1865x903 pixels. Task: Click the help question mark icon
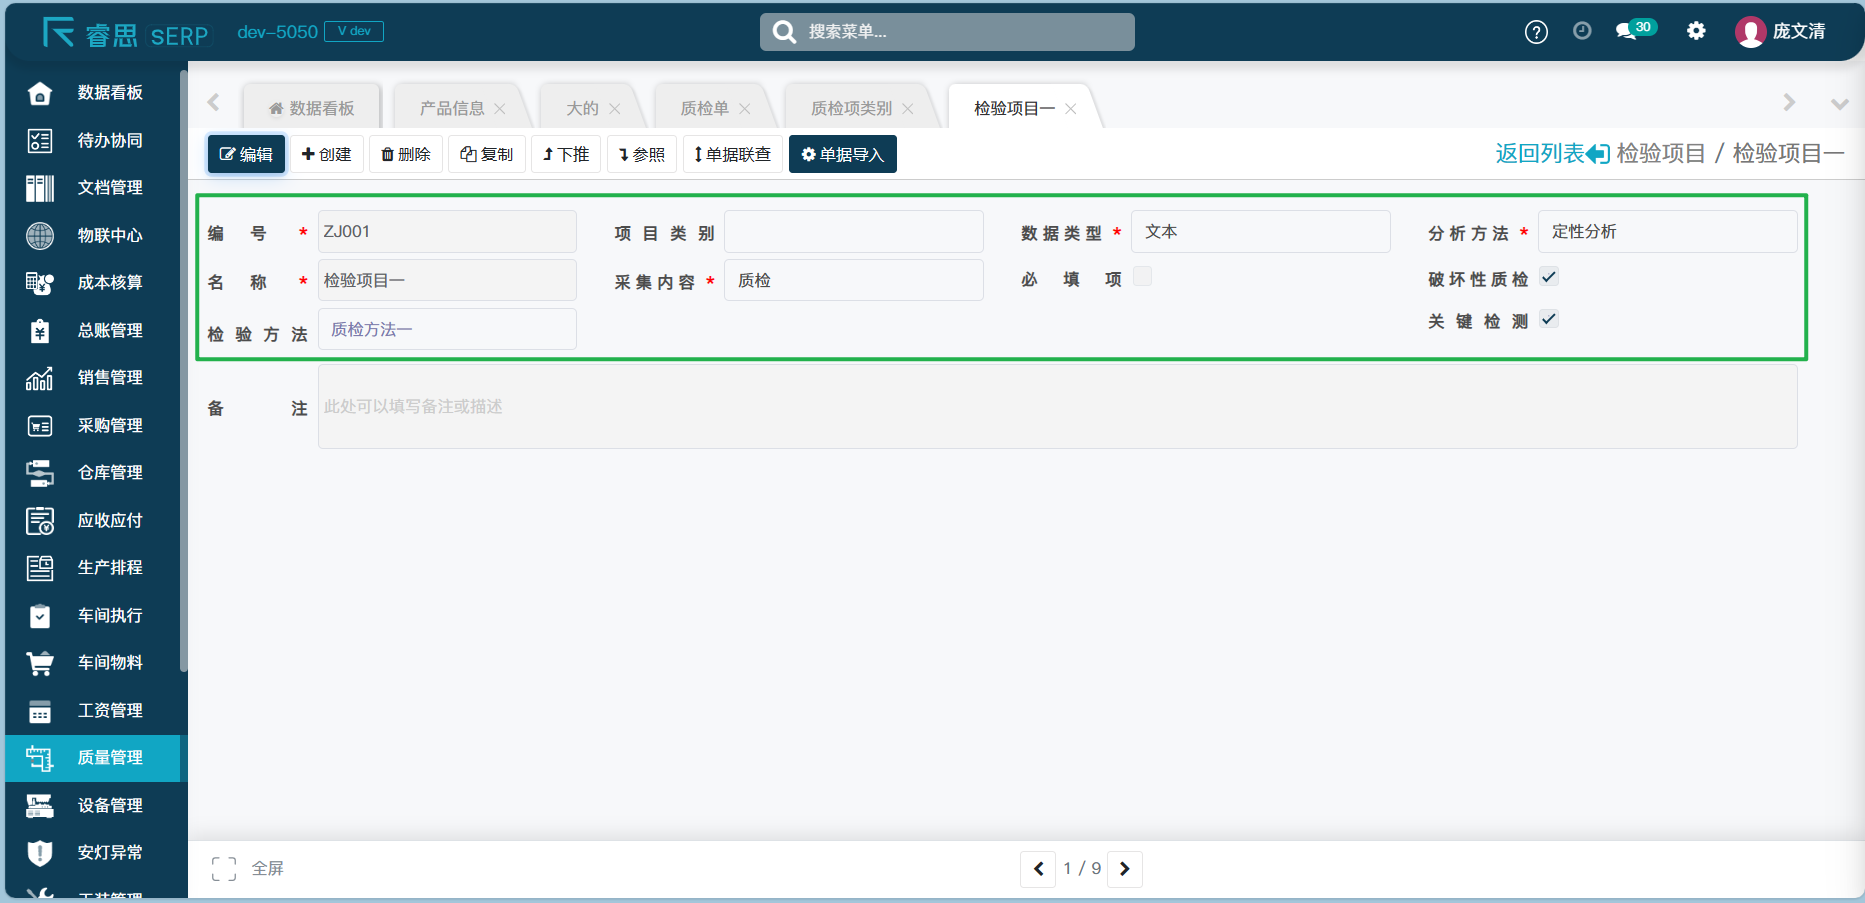click(x=1536, y=32)
